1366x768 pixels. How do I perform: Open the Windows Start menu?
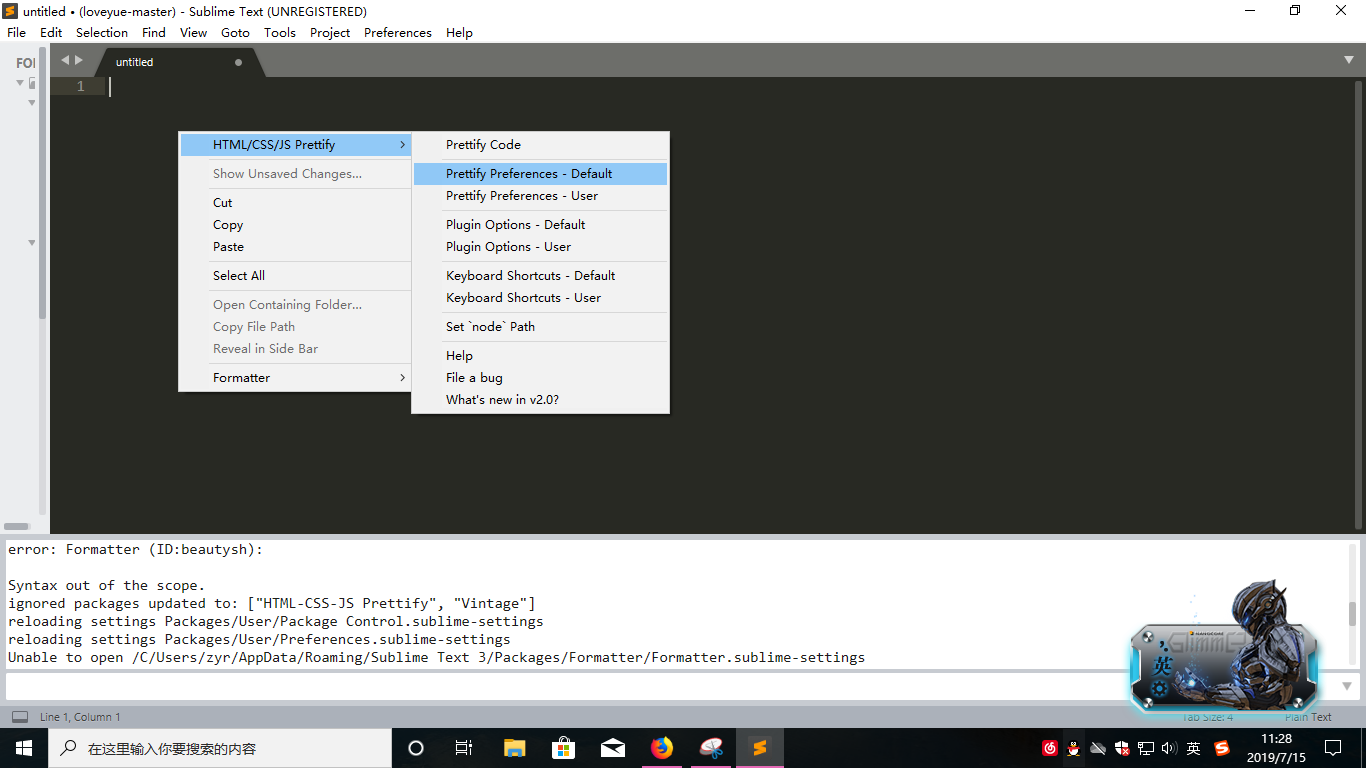click(24, 748)
